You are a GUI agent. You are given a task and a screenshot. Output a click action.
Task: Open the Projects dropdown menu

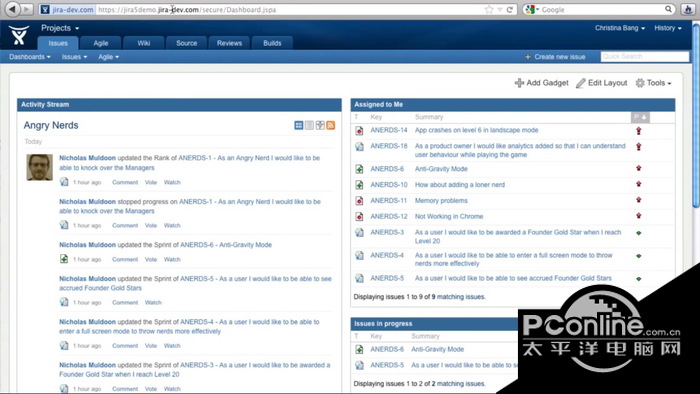tap(60, 28)
